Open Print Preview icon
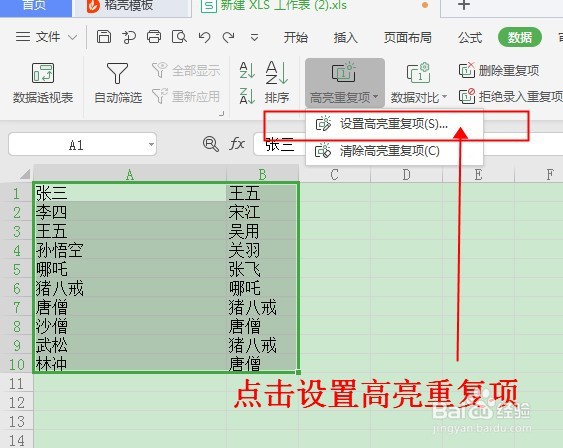 [179, 37]
